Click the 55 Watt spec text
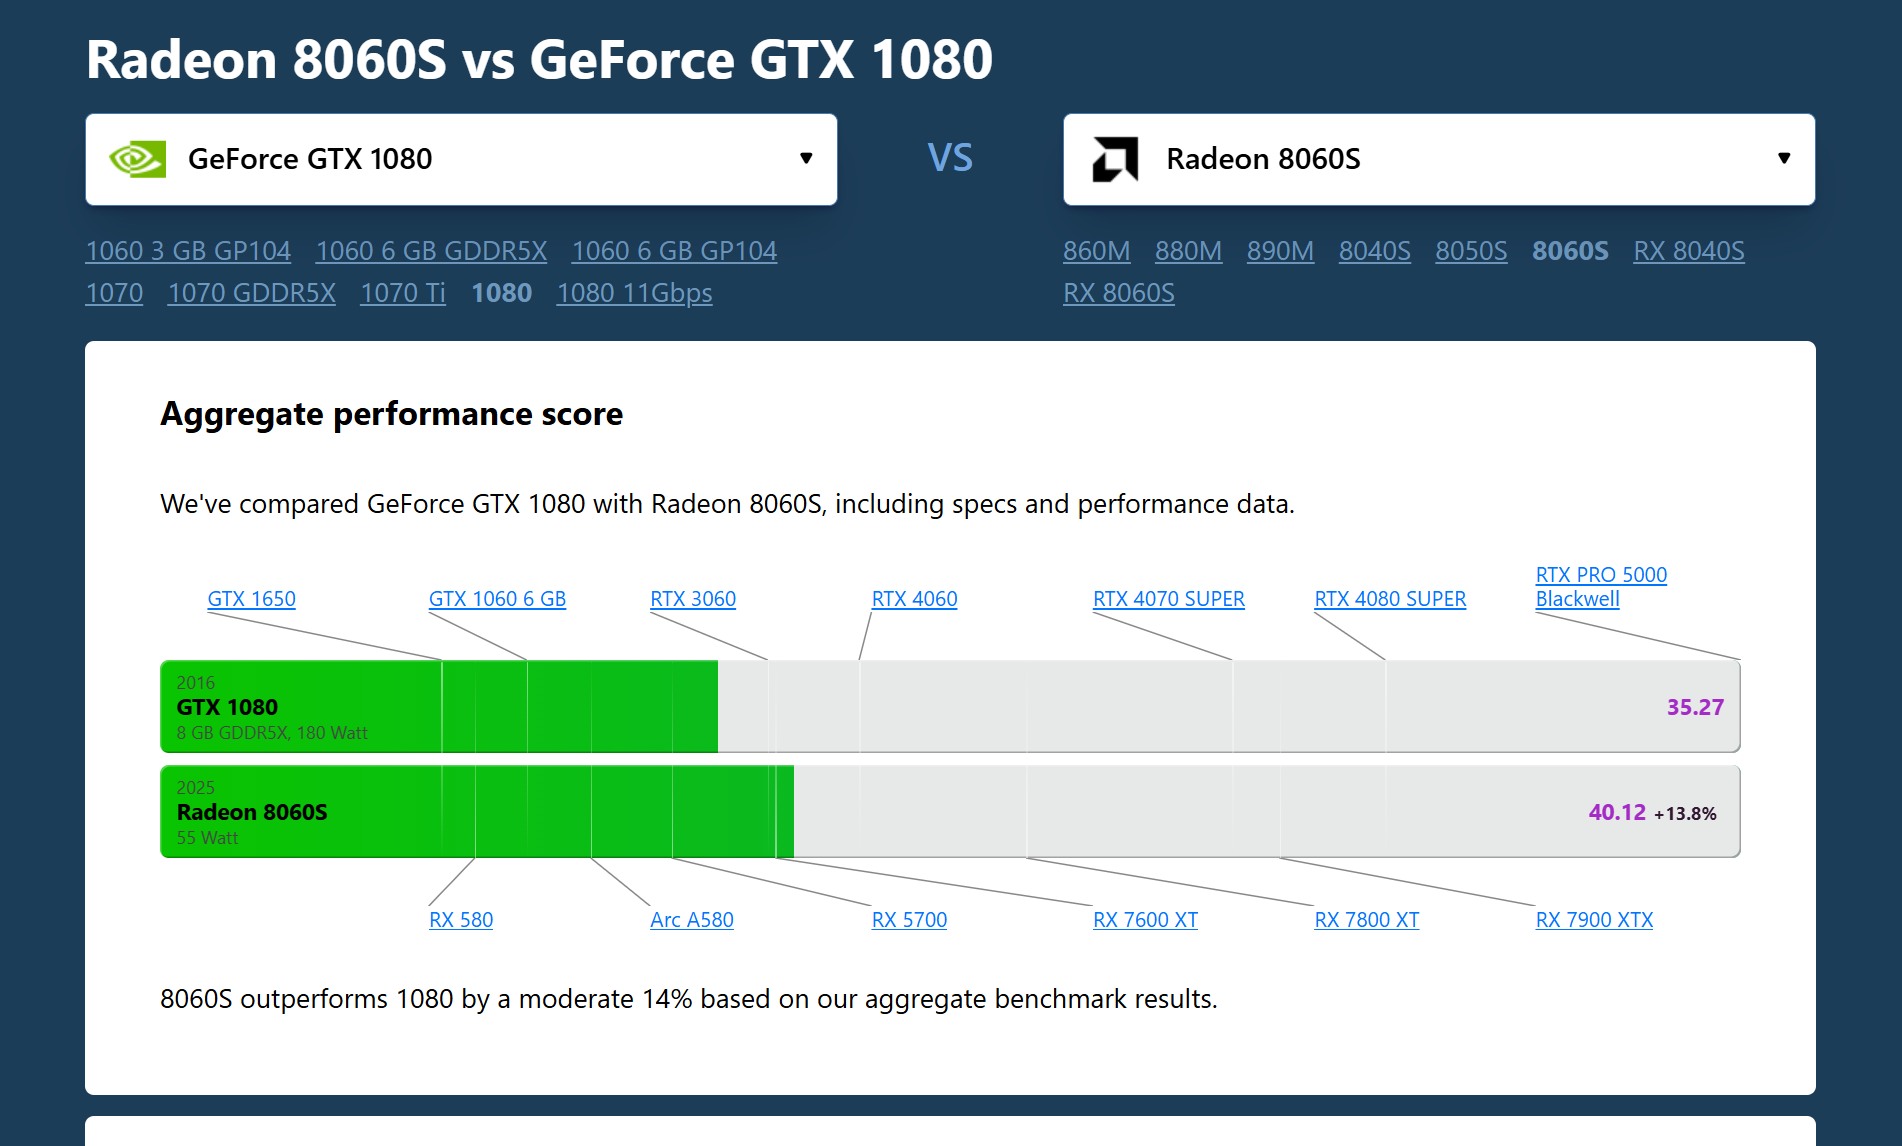The height and width of the screenshot is (1146, 1902). tap(207, 838)
